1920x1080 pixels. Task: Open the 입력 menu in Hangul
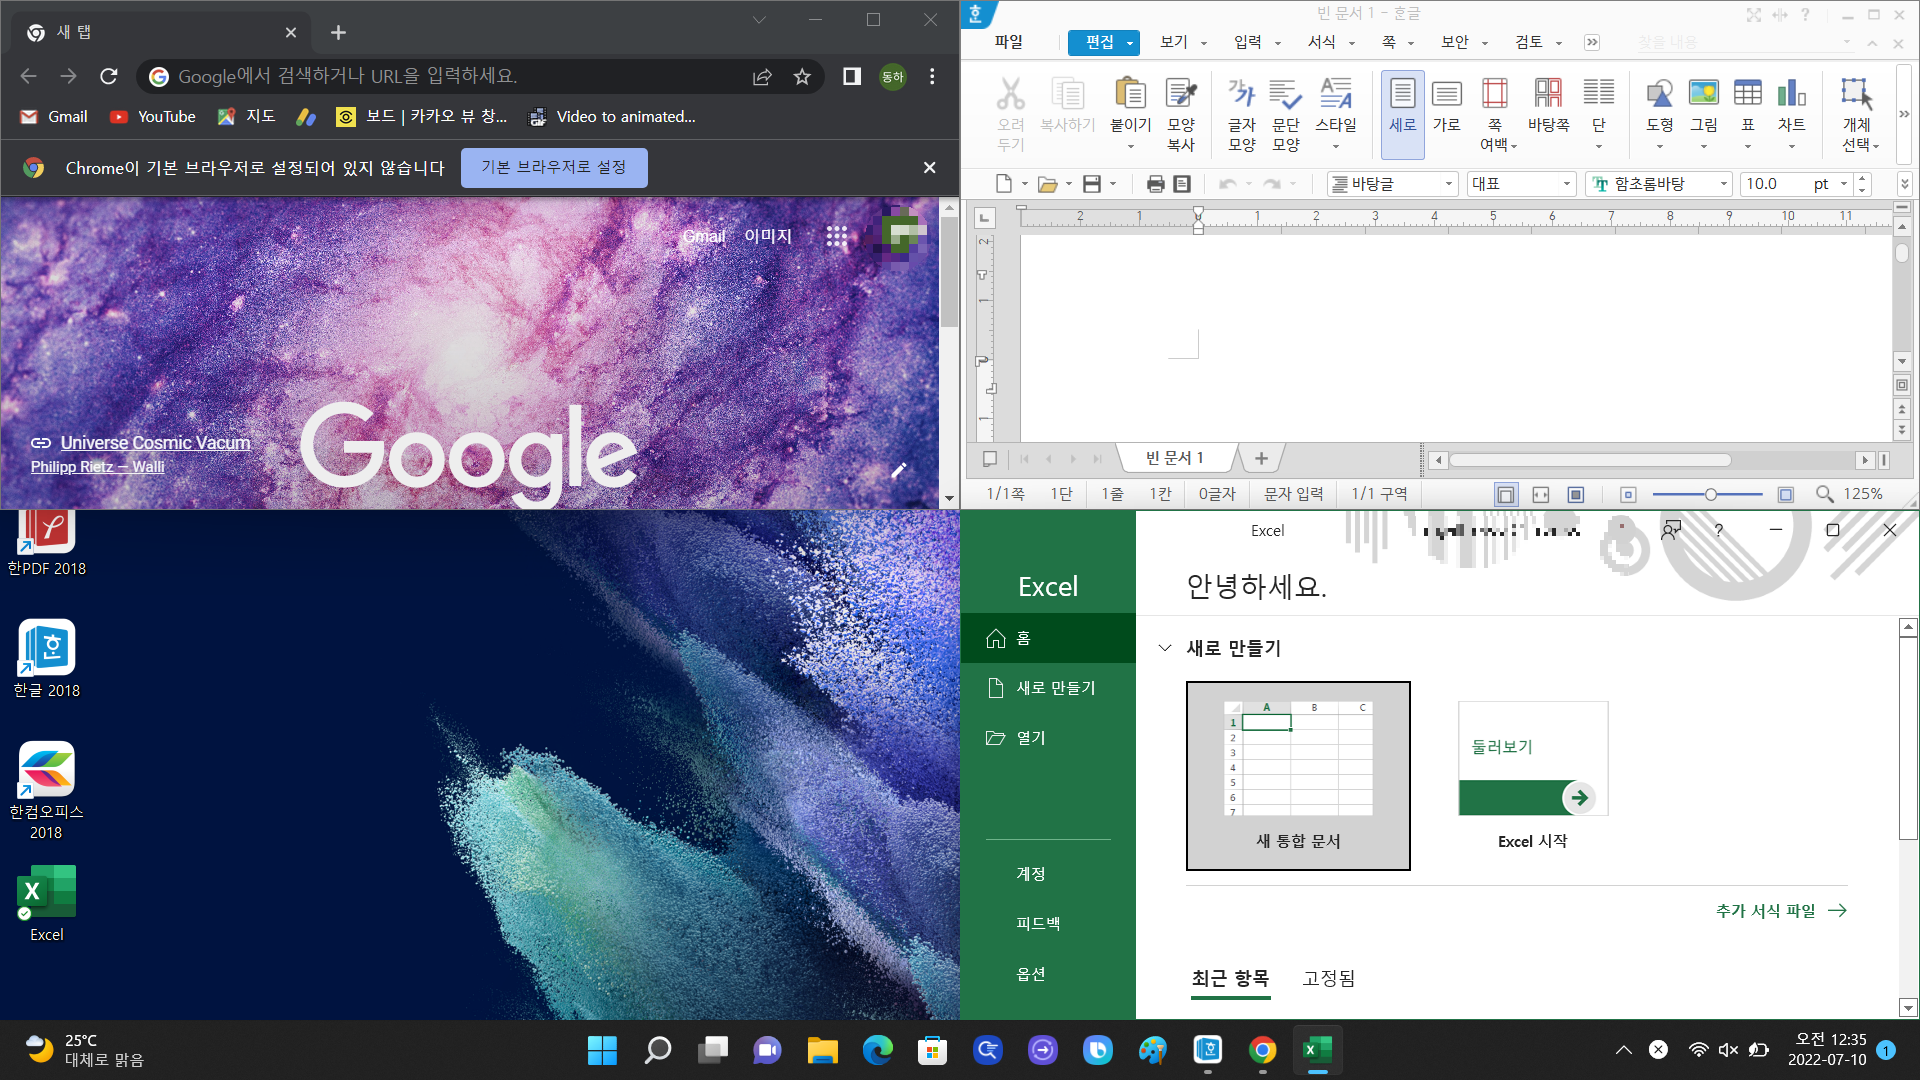pos(1247,42)
